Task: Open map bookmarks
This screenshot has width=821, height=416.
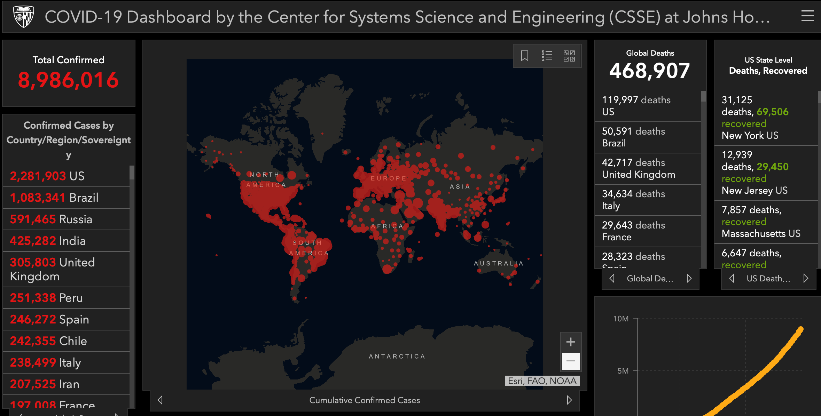Action: point(524,55)
